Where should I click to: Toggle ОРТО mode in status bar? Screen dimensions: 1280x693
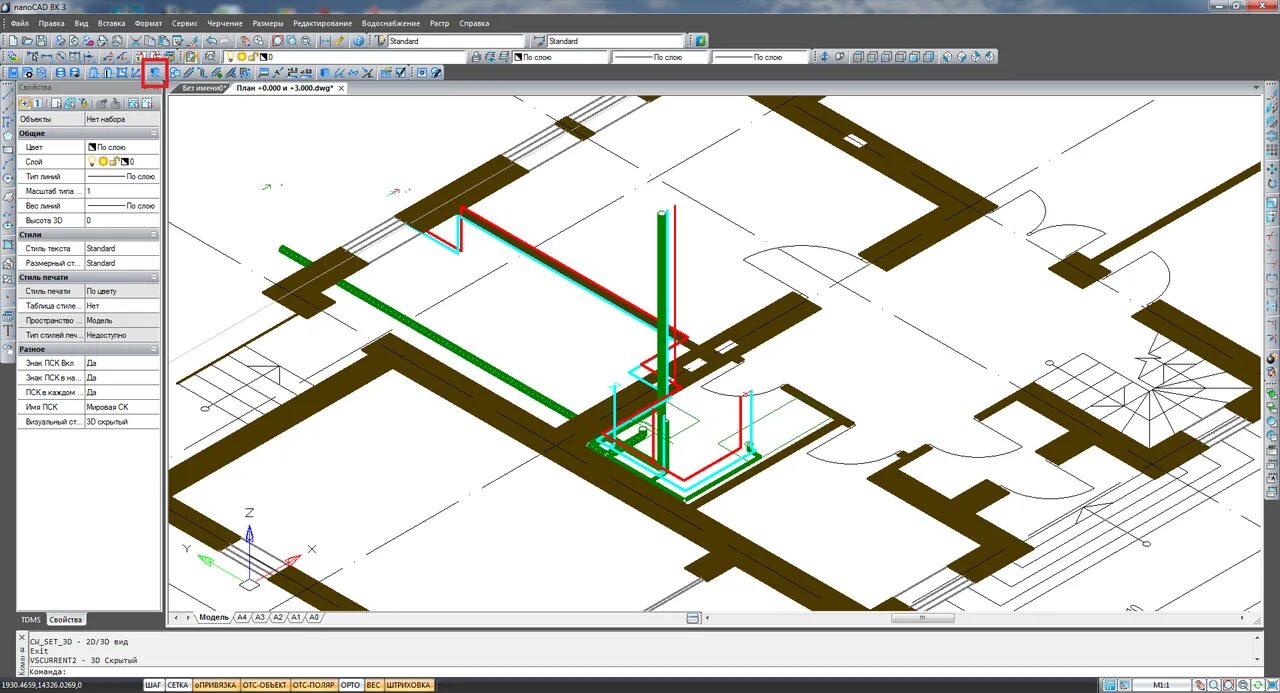[x=350, y=685]
